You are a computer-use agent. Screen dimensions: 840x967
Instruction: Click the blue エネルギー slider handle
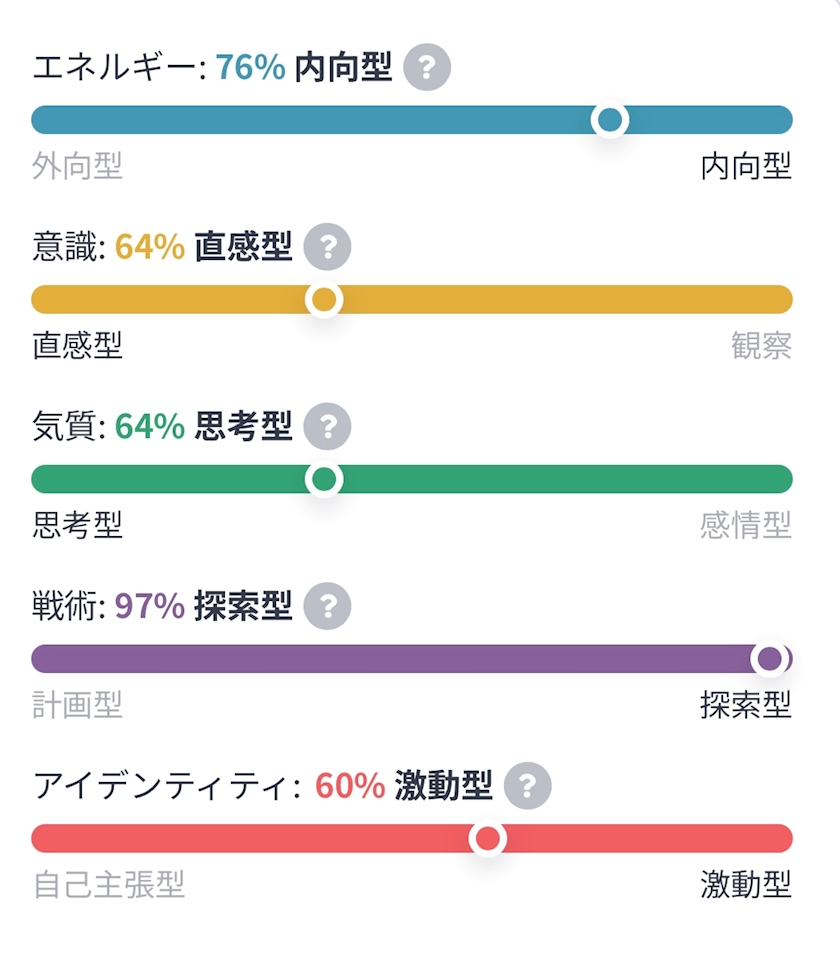pyautogui.click(x=609, y=120)
